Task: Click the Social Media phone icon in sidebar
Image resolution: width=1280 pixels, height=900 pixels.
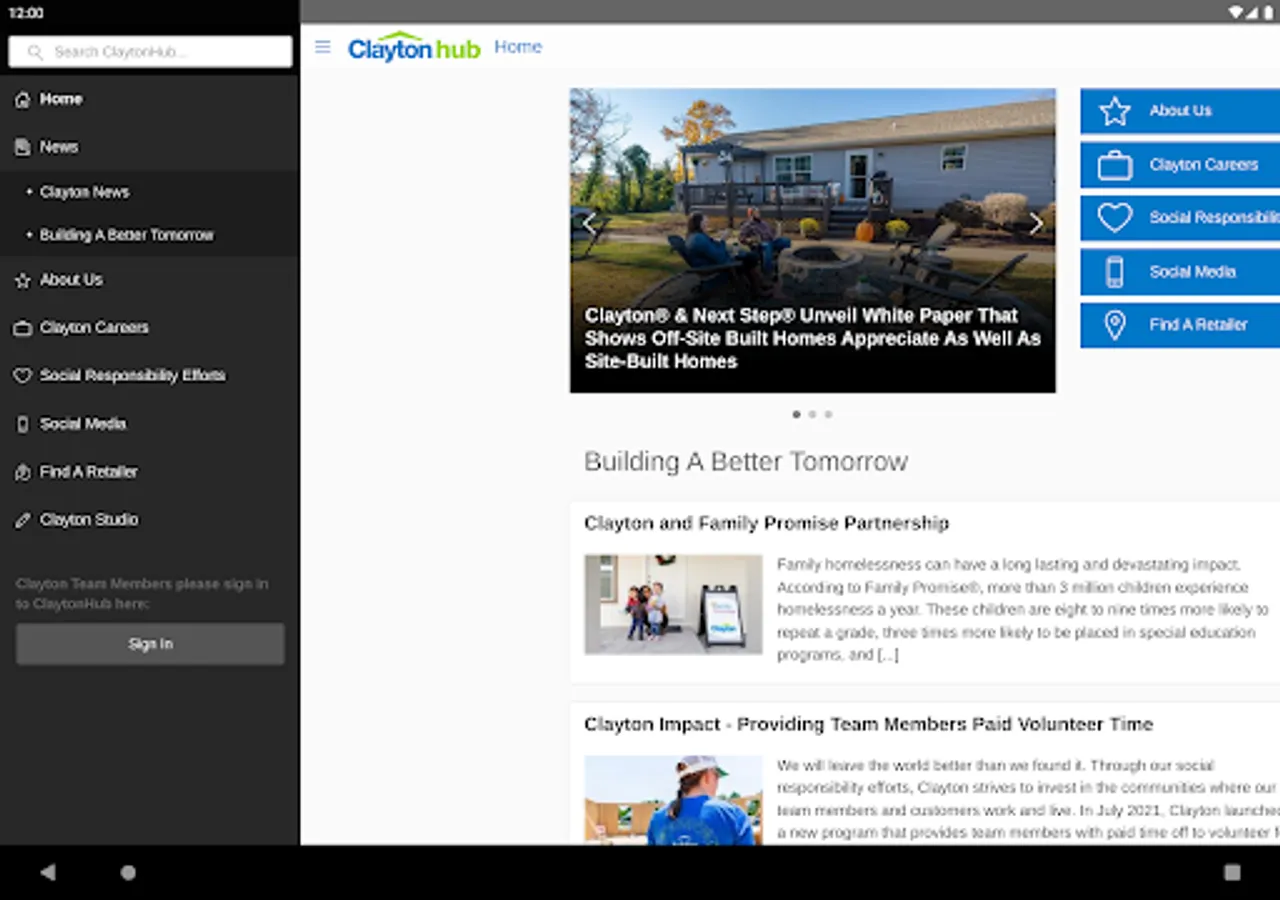Action: [x=23, y=424]
